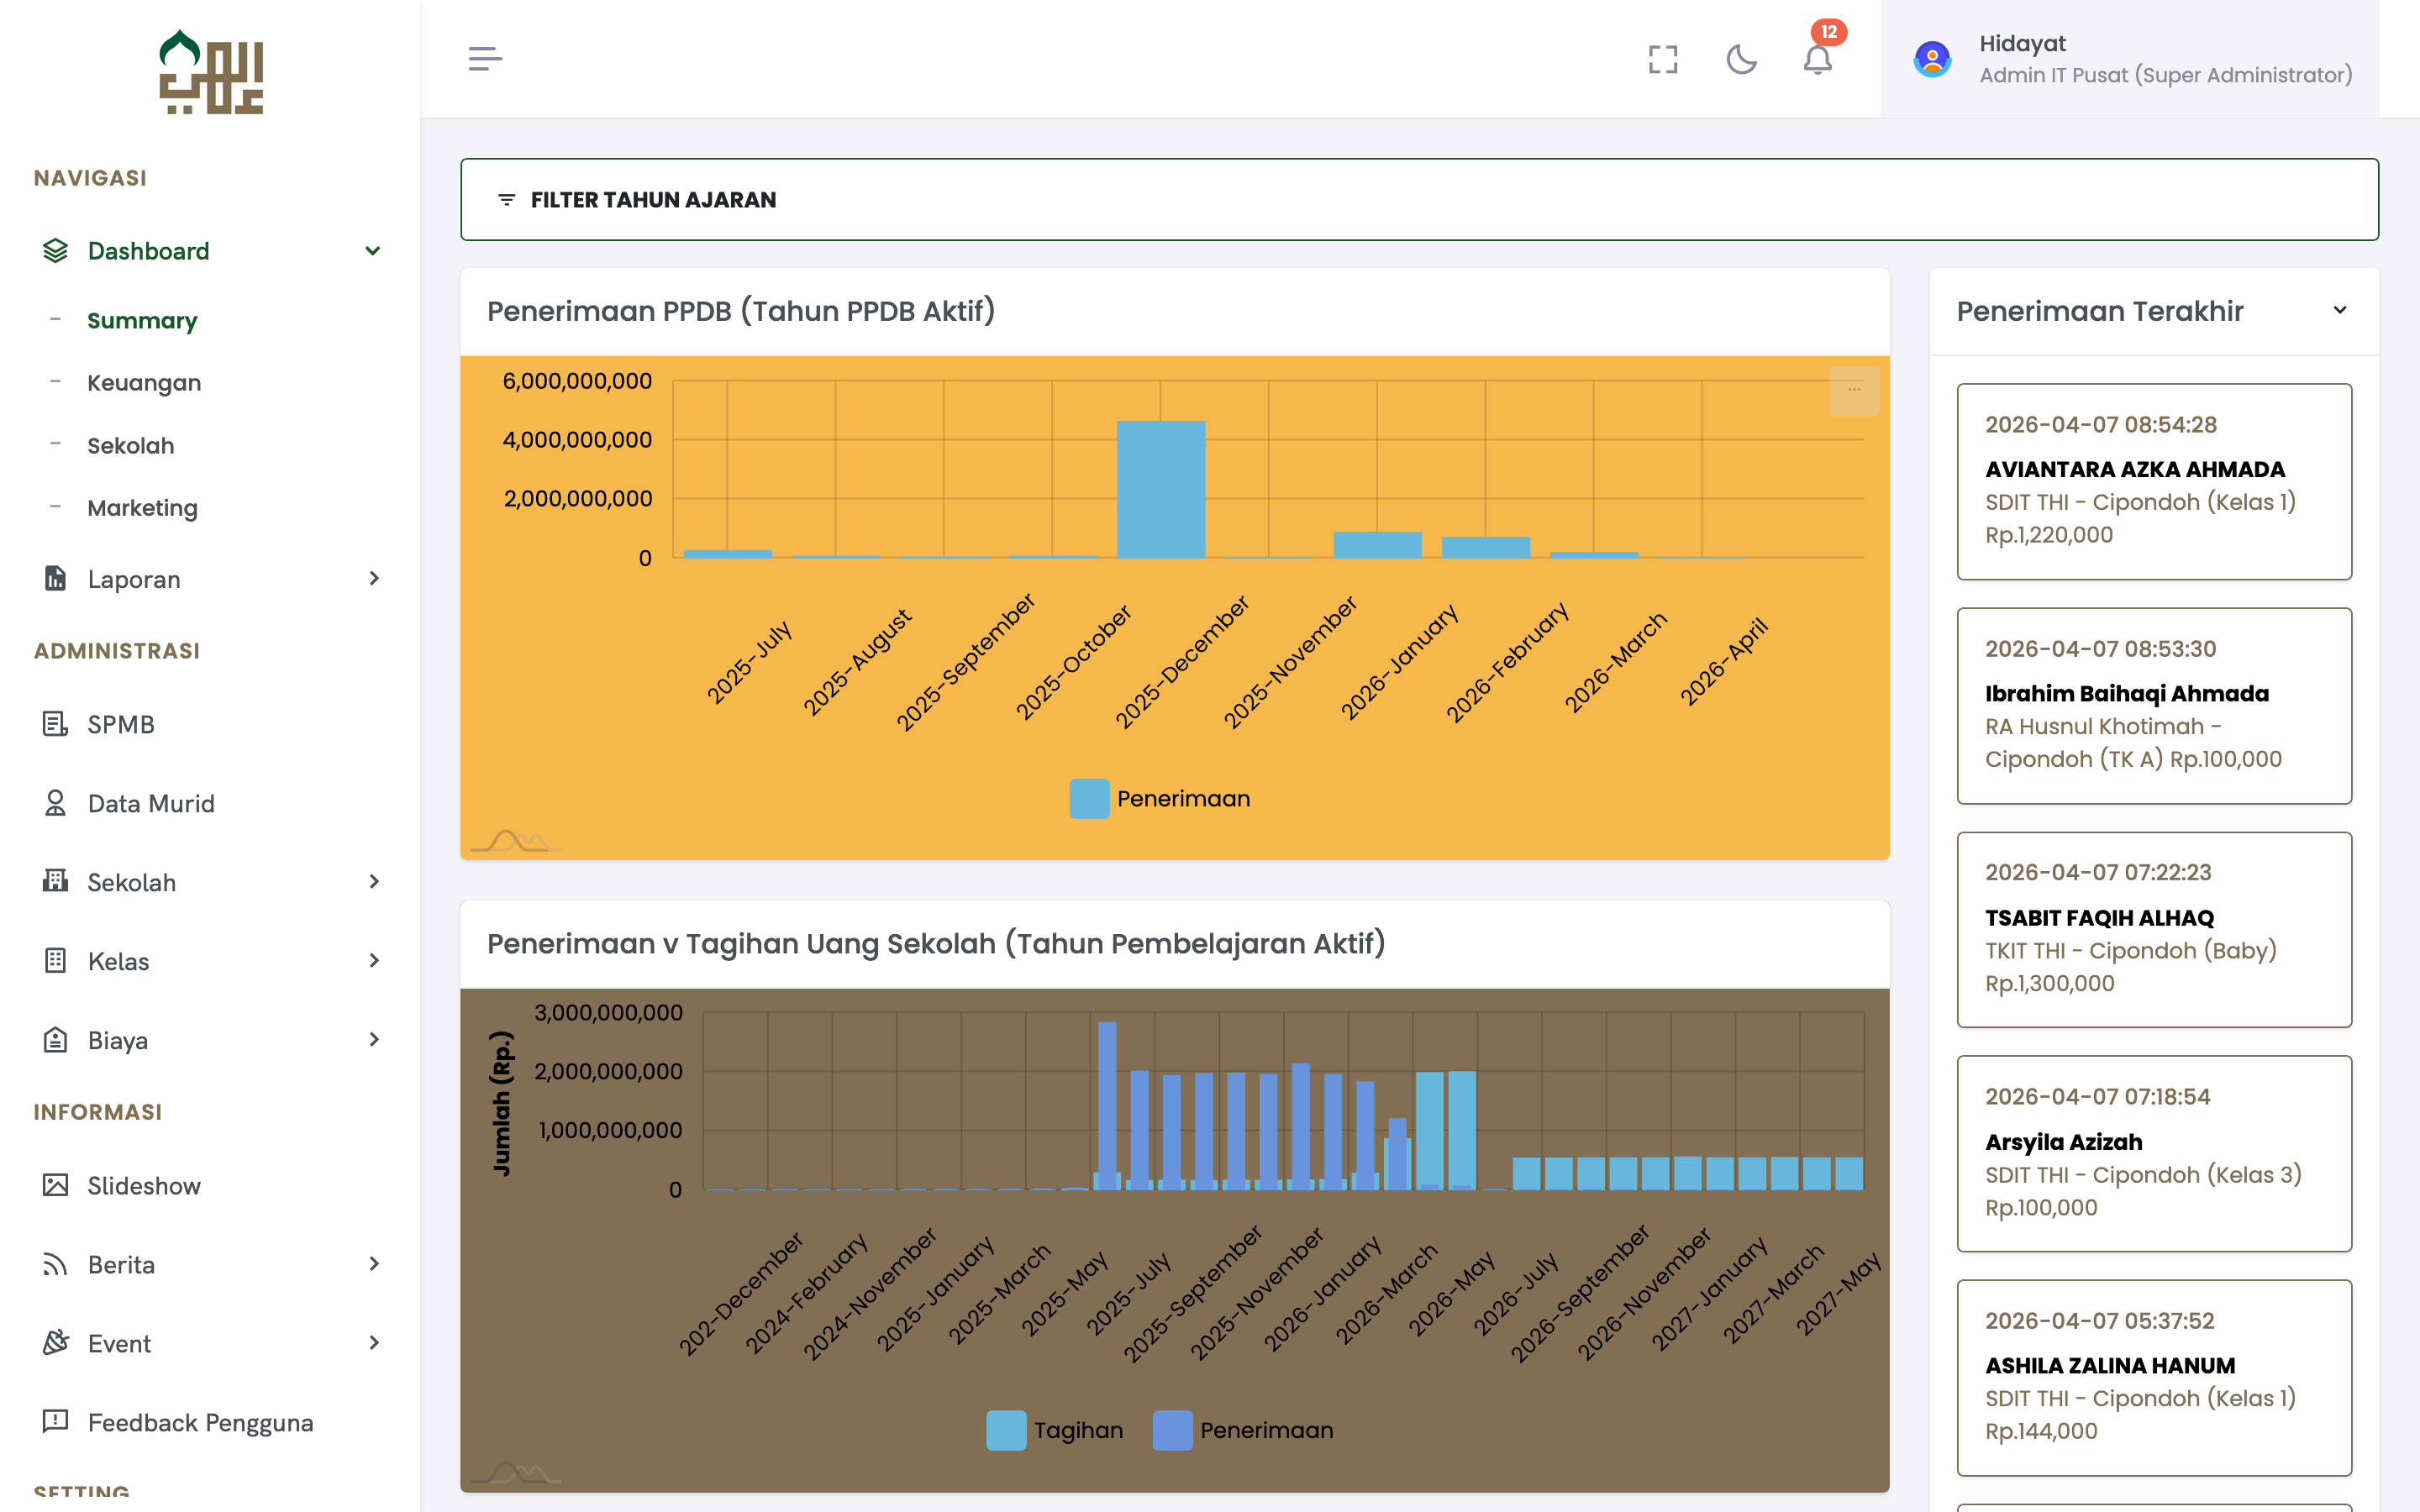
Task: Toggle the Penerimaan legend in Uang Sekolah chart
Action: pyautogui.click(x=1243, y=1430)
